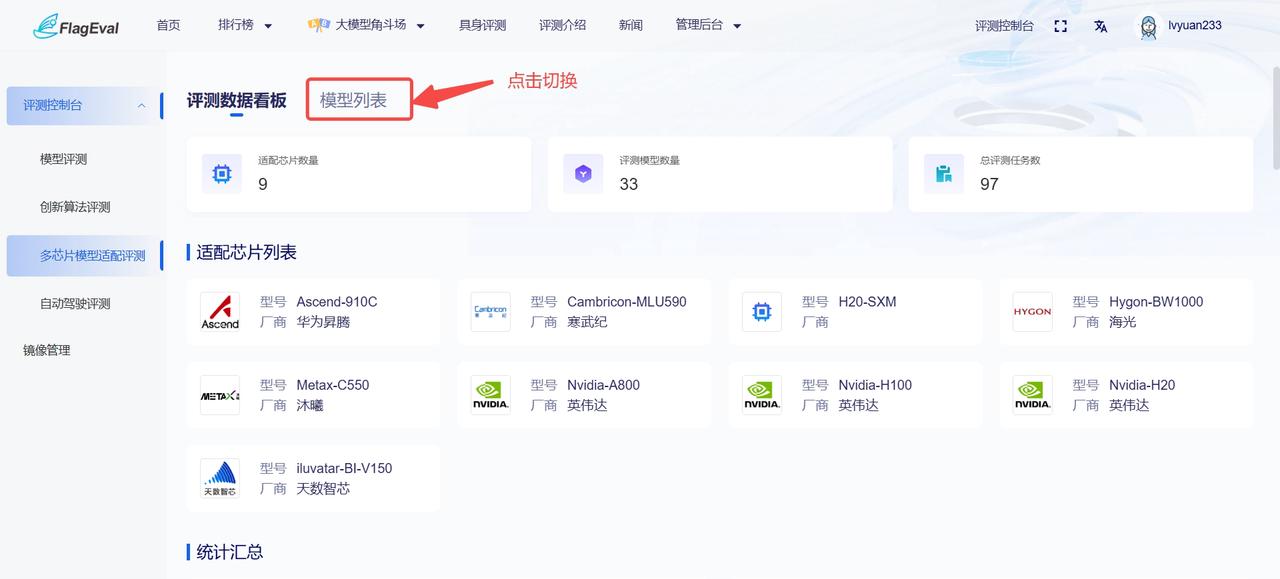The height and width of the screenshot is (579, 1280).
Task: Click the 大模型角斗场 flag icon
Action: [x=319, y=25]
